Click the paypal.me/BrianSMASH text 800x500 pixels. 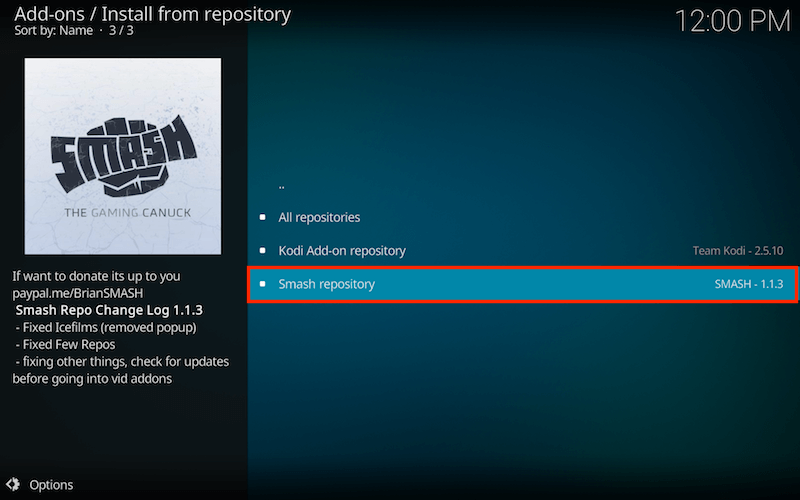click(x=78, y=293)
